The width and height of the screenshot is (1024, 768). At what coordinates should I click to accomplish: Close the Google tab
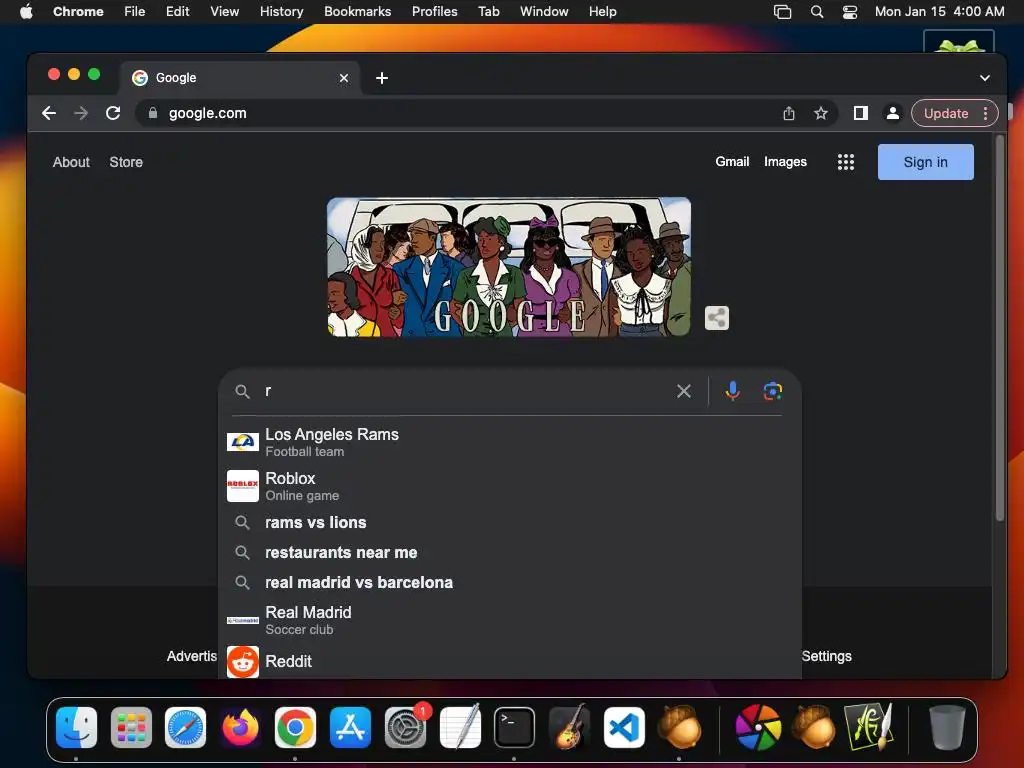click(344, 78)
